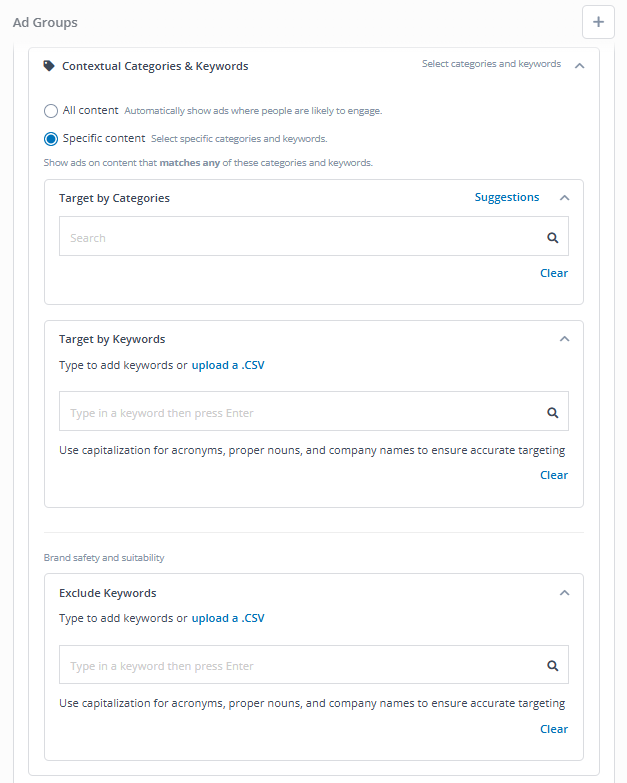Click upload a .CSV under Exclude Keywords

pos(228,618)
